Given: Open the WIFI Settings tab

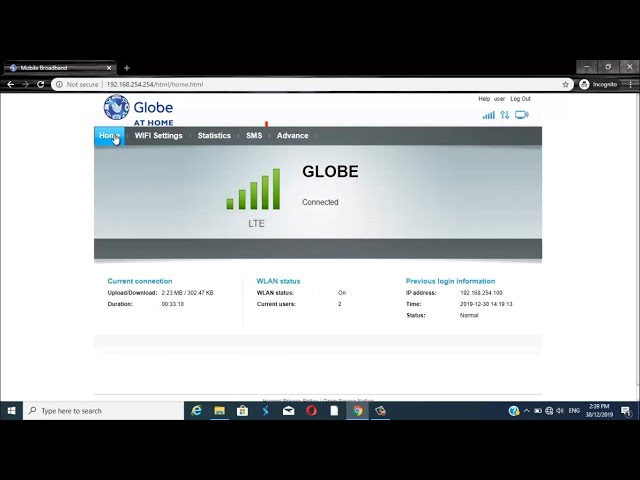Looking at the screenshot, I should point(158,136).
